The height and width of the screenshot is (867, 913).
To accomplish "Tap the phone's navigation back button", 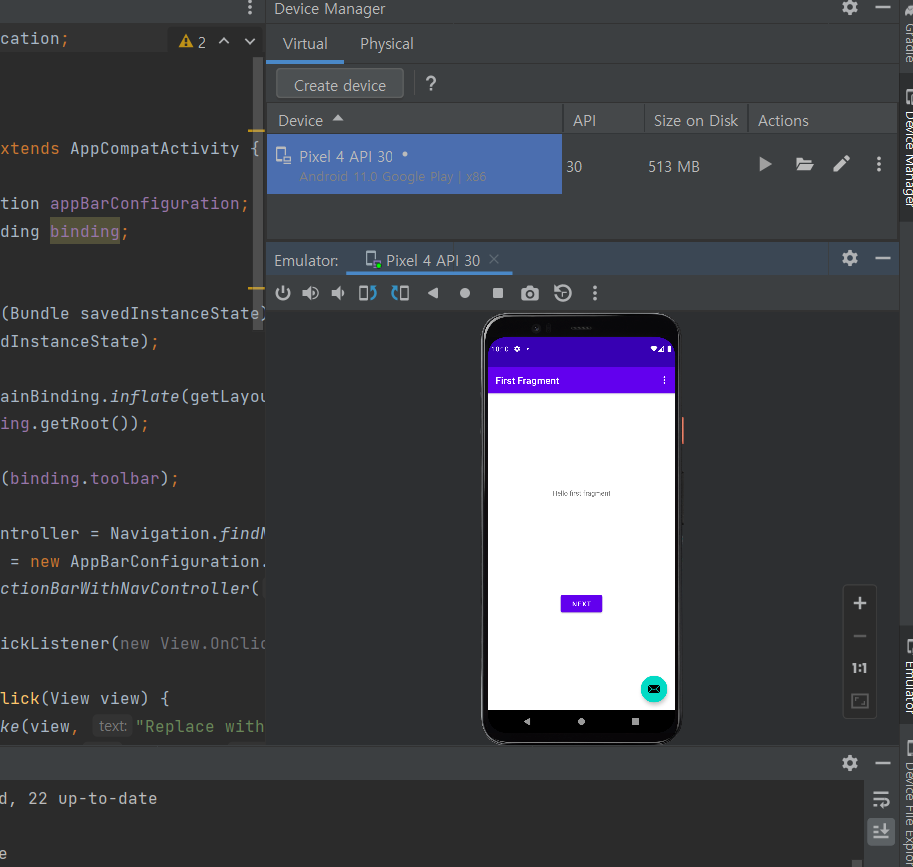I will pos(527,721).
